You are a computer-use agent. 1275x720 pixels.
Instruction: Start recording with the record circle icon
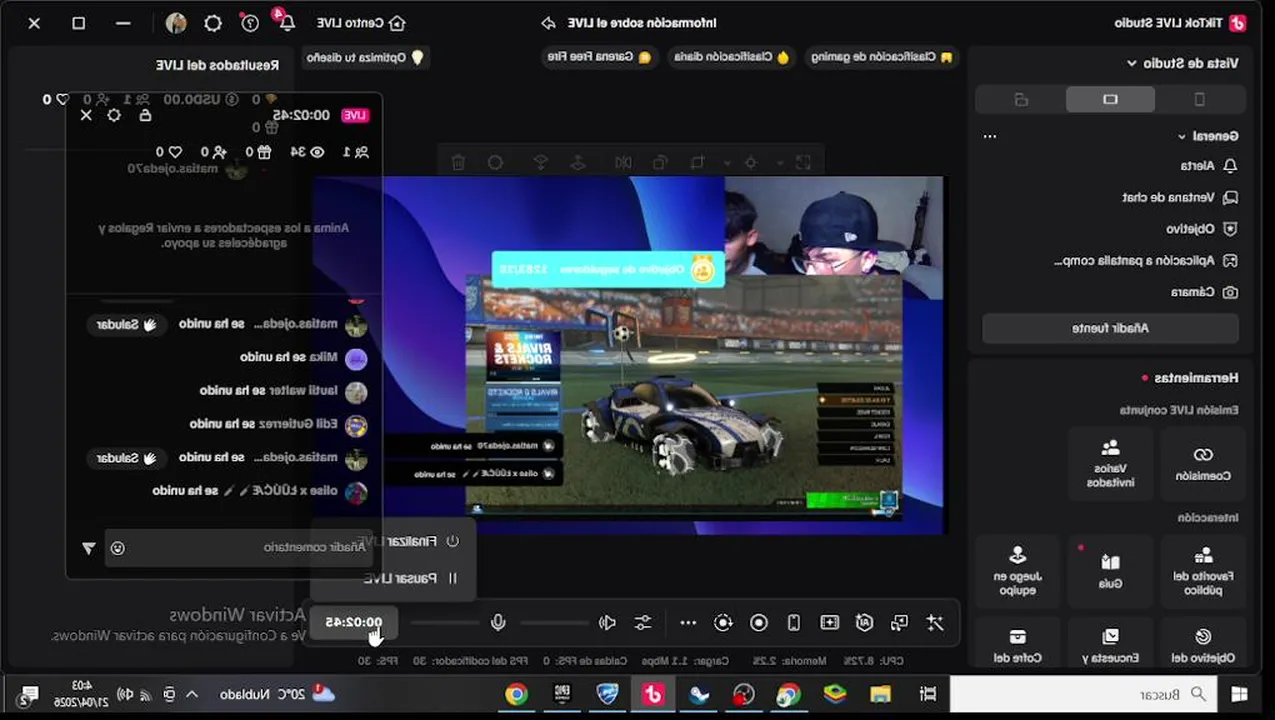tap(759, 622)
